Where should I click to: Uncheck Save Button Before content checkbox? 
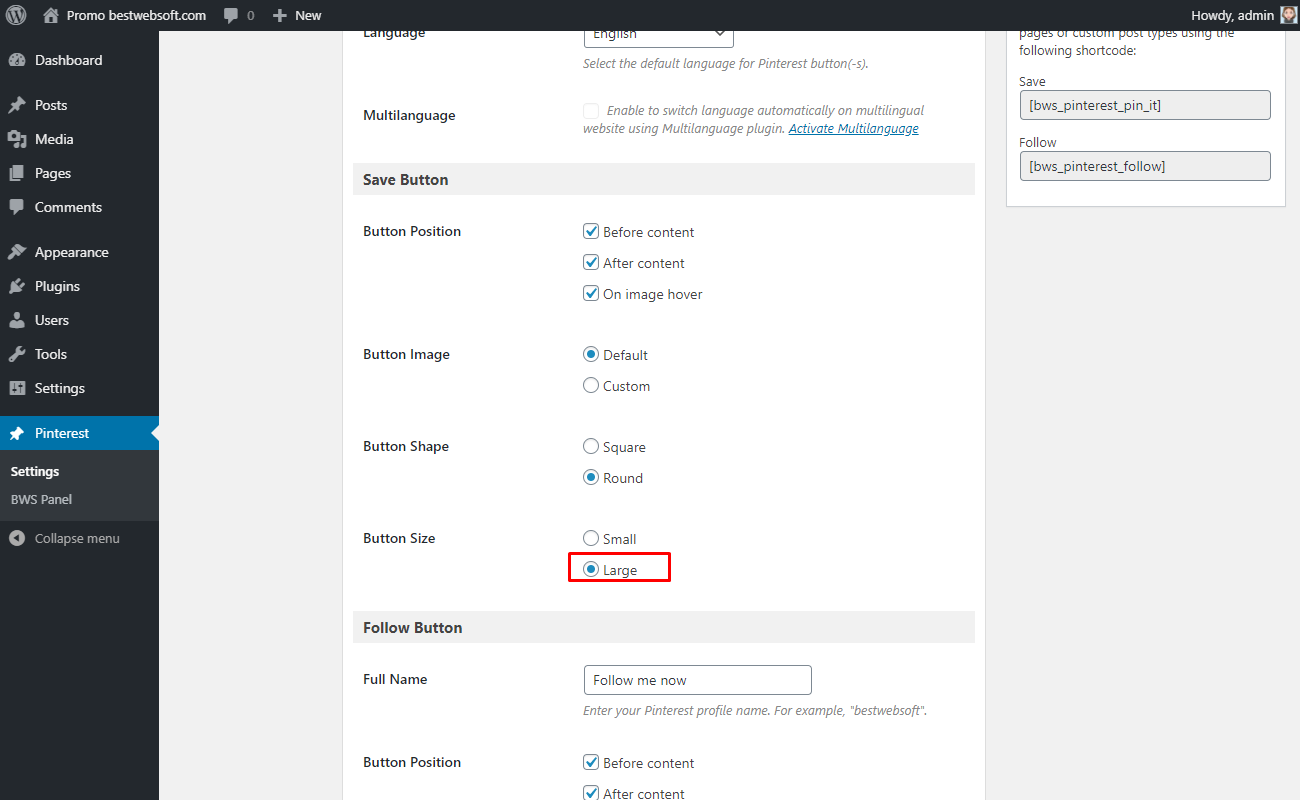pos(591,232)
